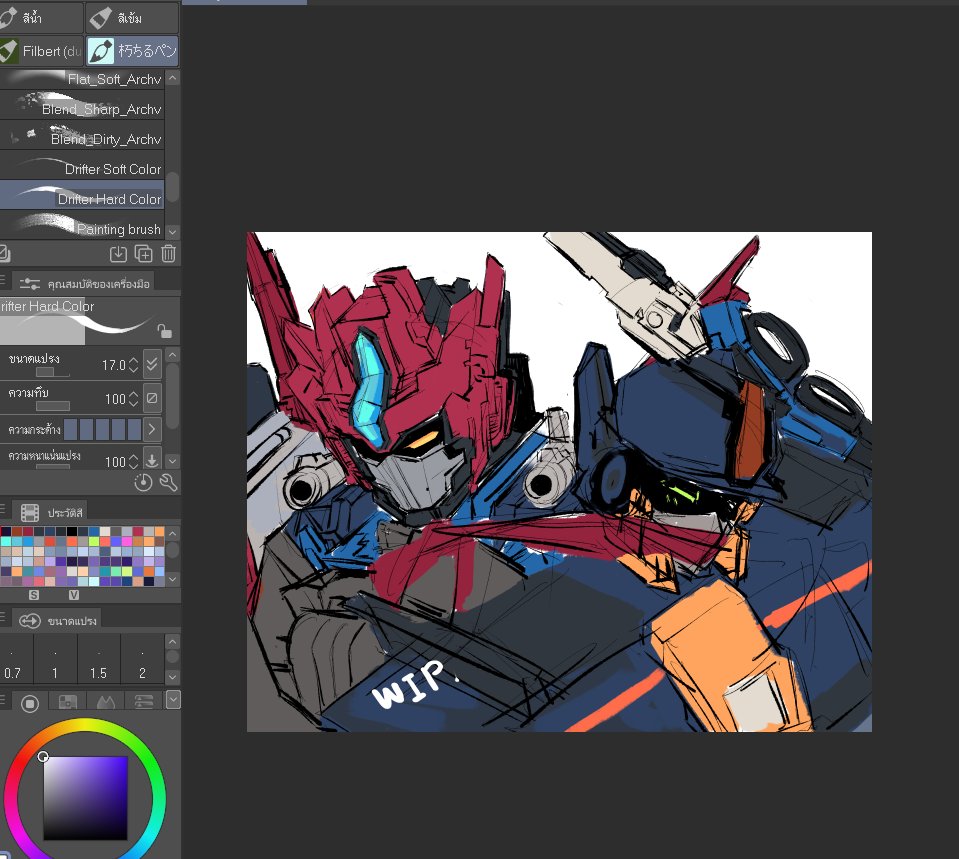959x859 pixels.
Task: Click the restore initial settings dial icon
Action: [x=143, y=482]
